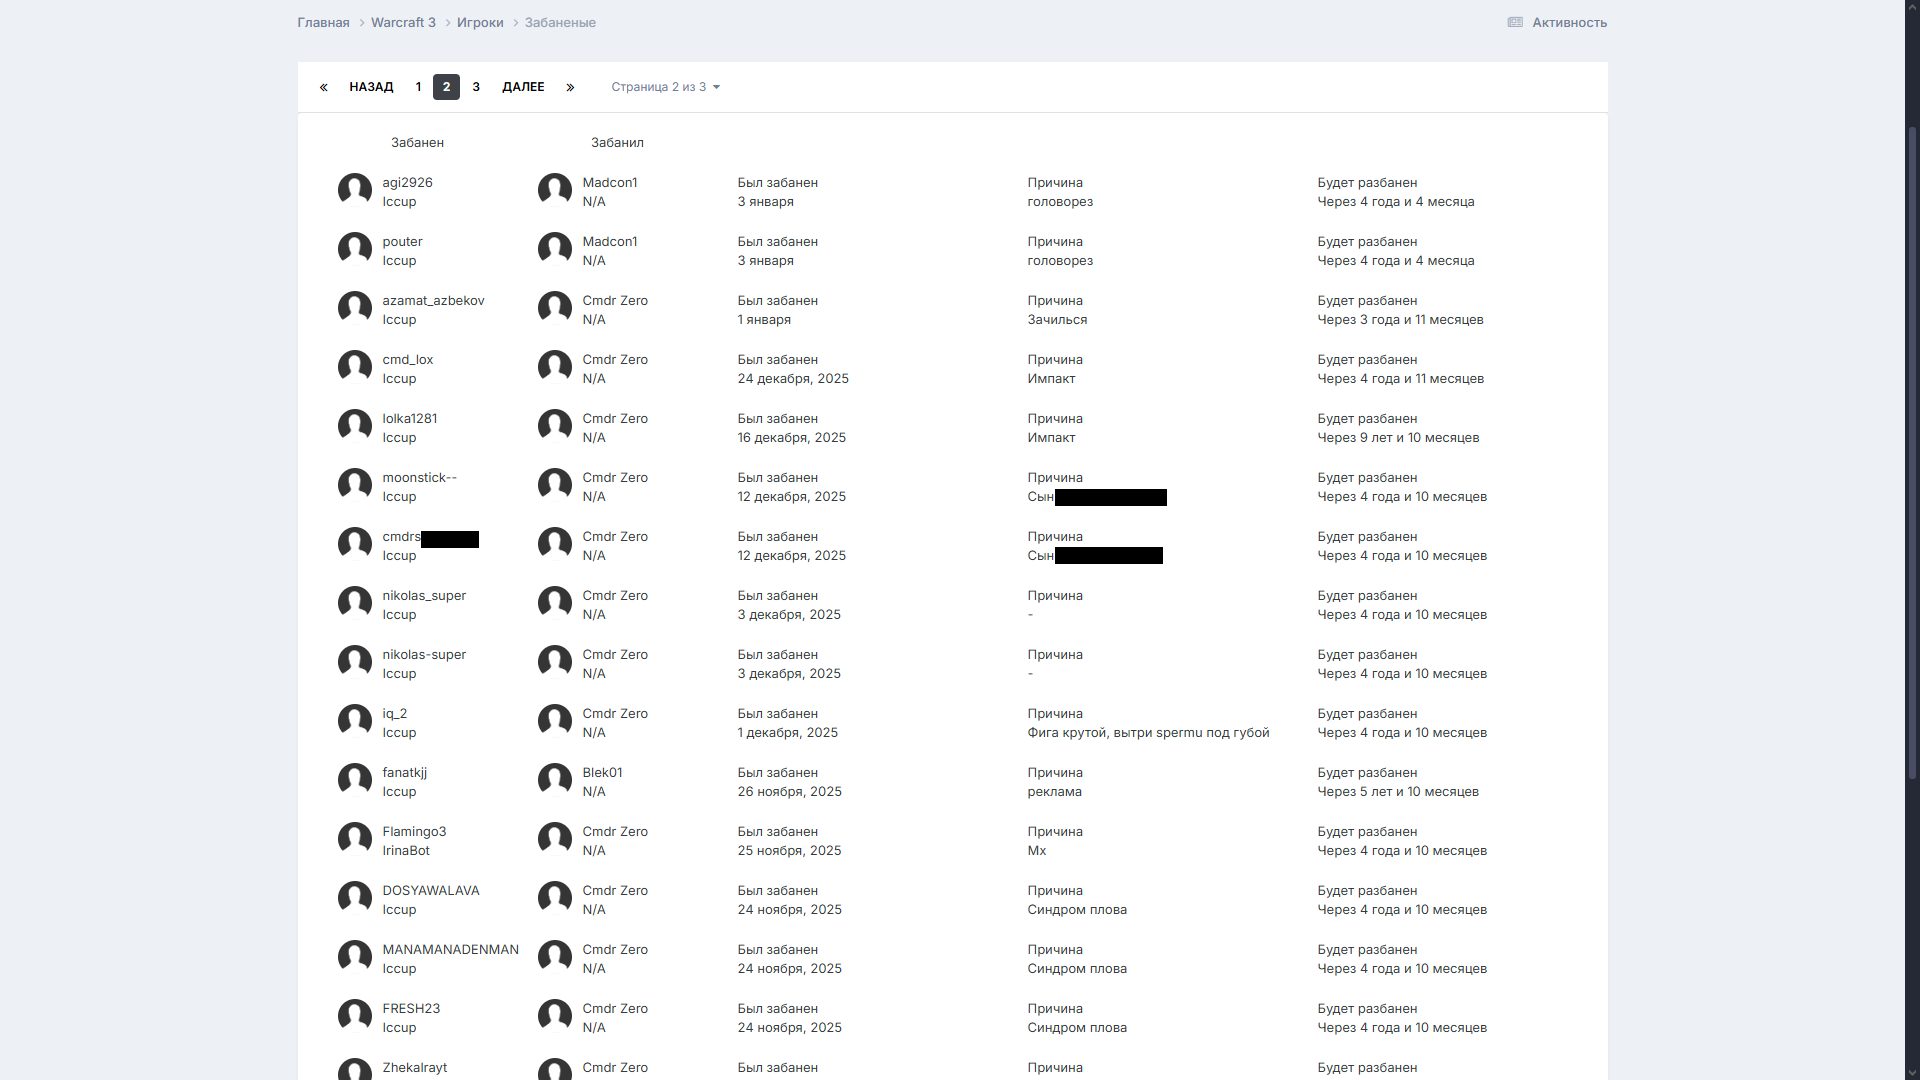1920x1080 pixels.
Task: Click the first page double-arrow icon
Action: [323, 88]
